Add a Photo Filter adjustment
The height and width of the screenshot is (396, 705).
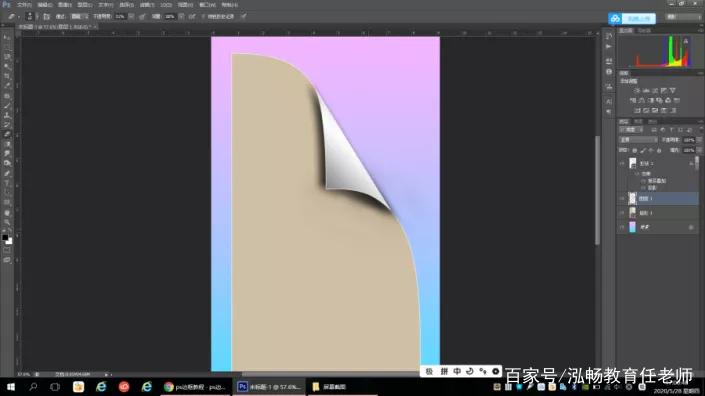click(x=659, y=100)
